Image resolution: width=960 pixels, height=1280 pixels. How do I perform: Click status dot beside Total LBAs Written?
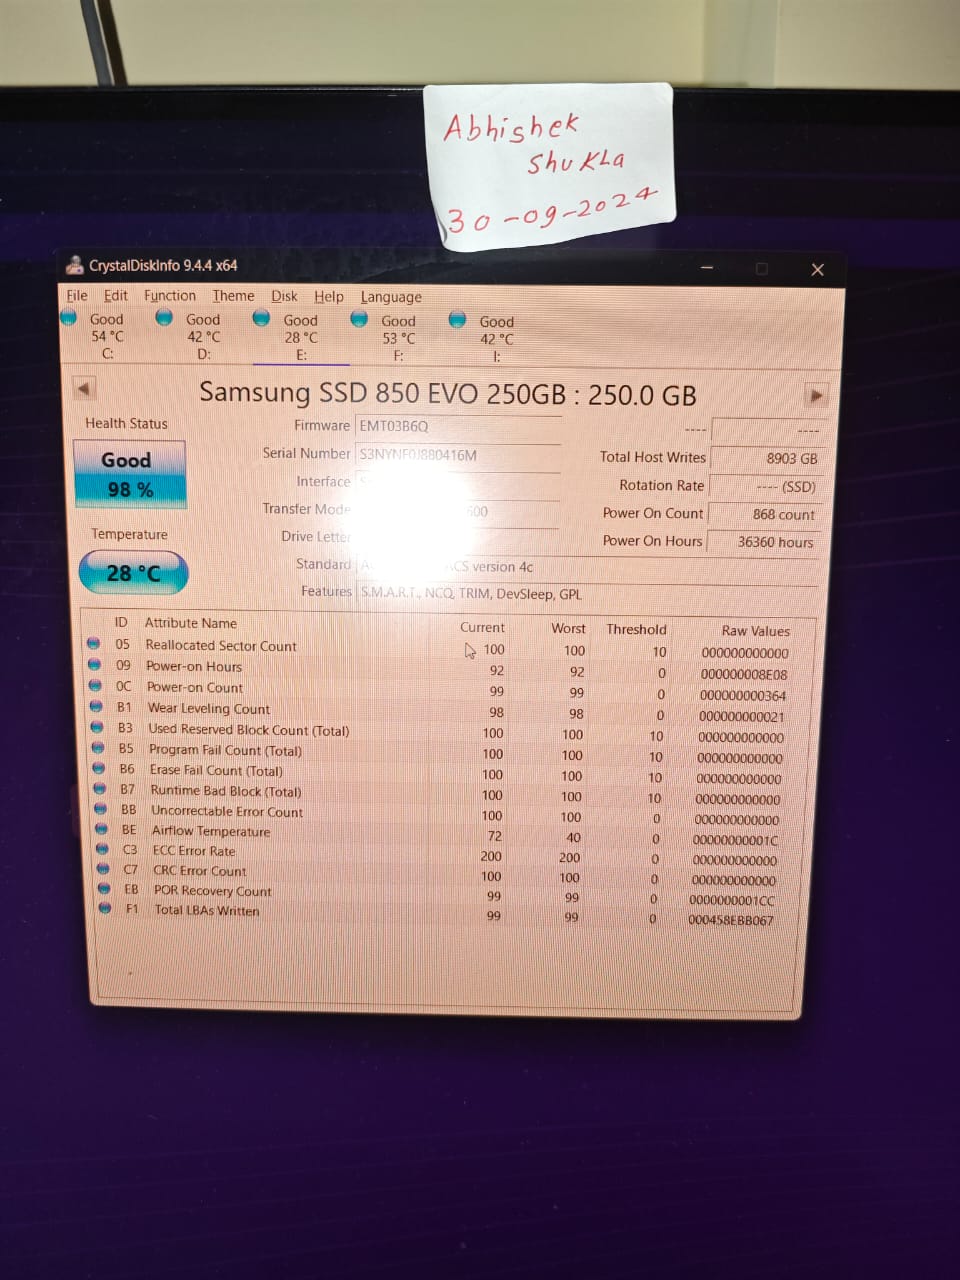(105, 908)
